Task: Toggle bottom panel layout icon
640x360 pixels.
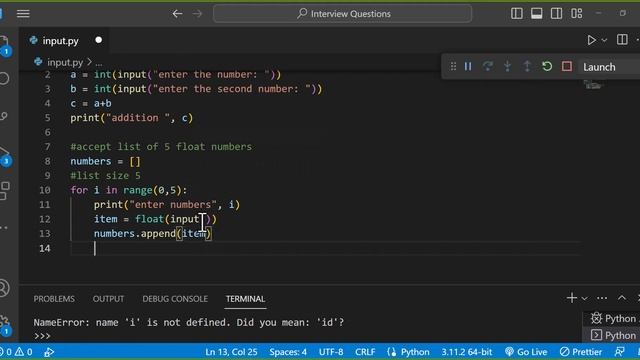Action: pos(537,13)
